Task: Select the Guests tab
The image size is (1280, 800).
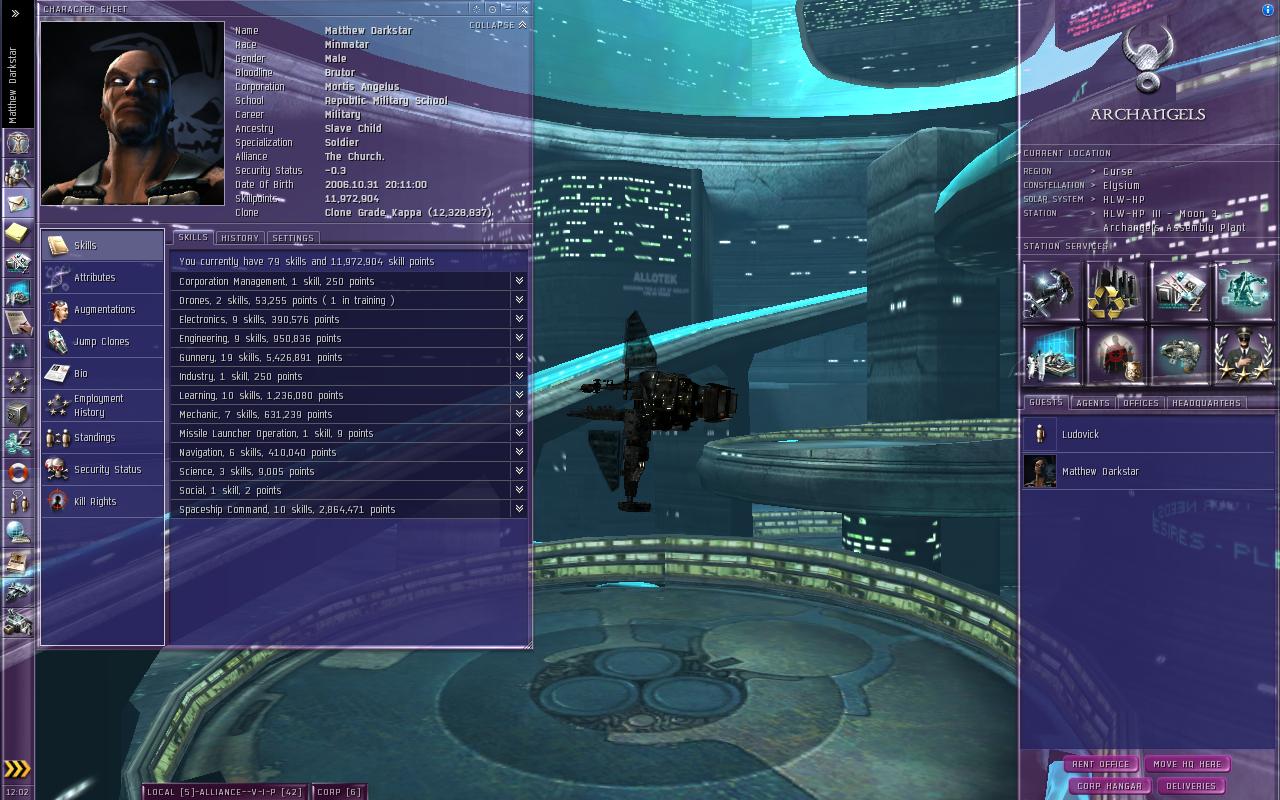Action: (1046, 402)
